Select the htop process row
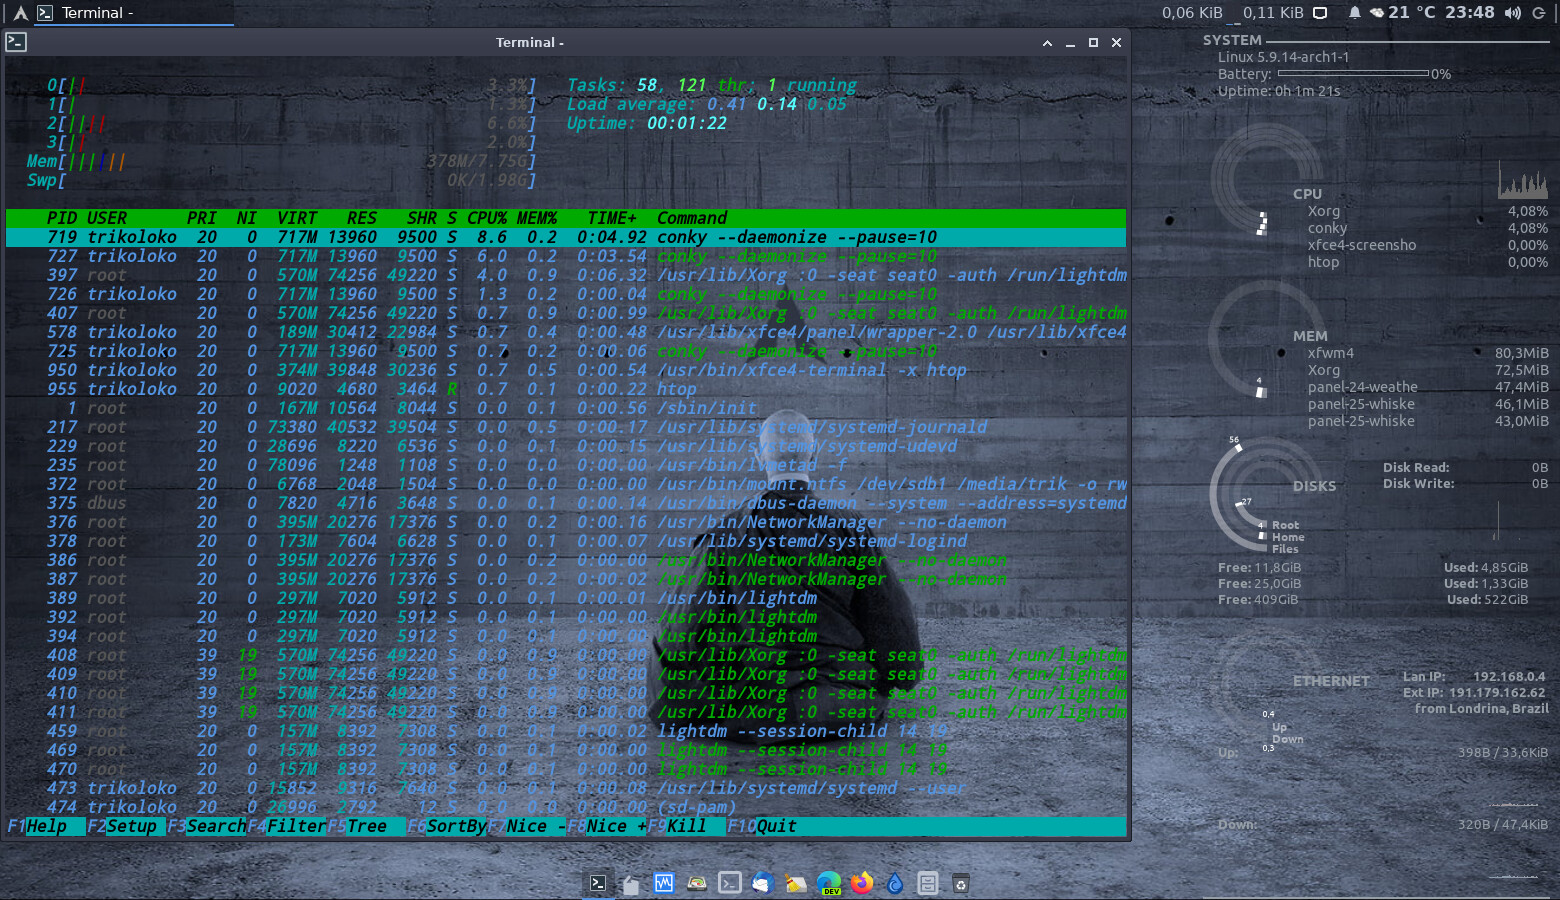 click(500, 389)
